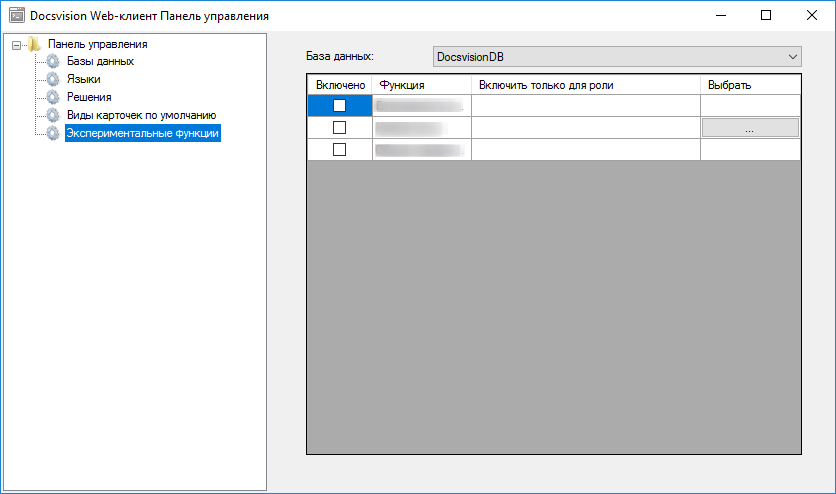The height and width of the screenshot is (494, 836).
Task: Click gear icon of Виды карточек по умолчанию
Action: pos(53,116)
